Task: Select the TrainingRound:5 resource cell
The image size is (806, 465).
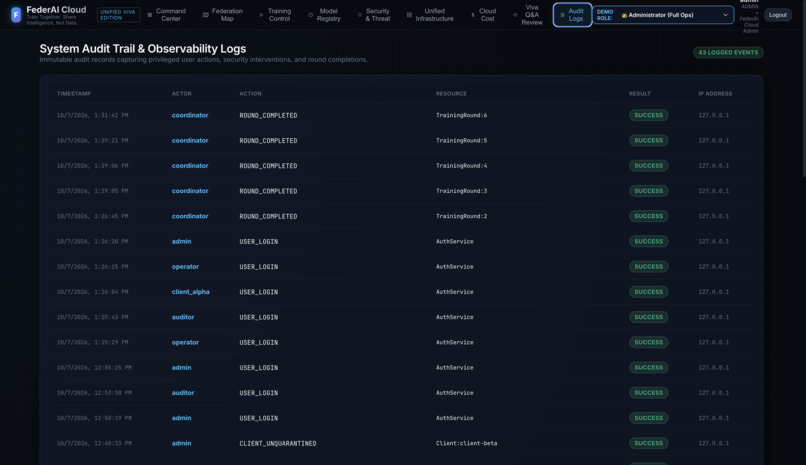Action: (x=461, y=140)
